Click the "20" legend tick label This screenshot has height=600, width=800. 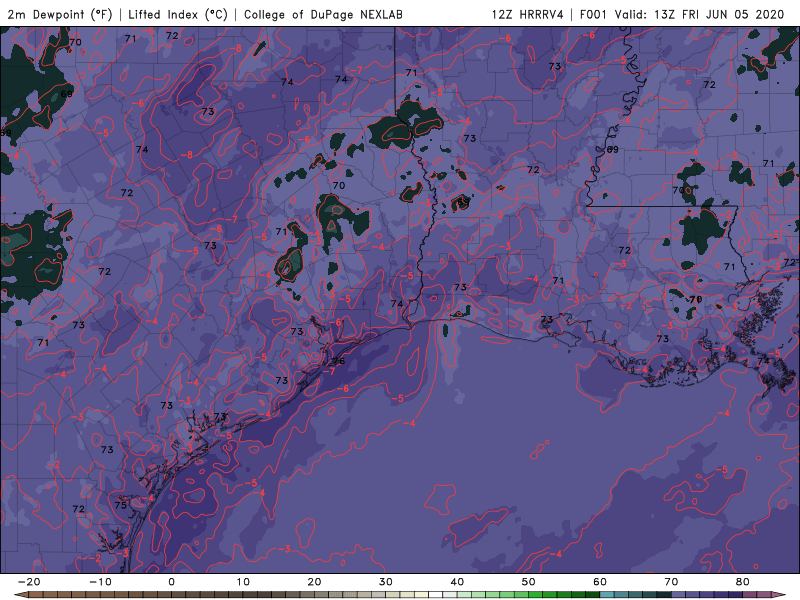tap(314, 582)
